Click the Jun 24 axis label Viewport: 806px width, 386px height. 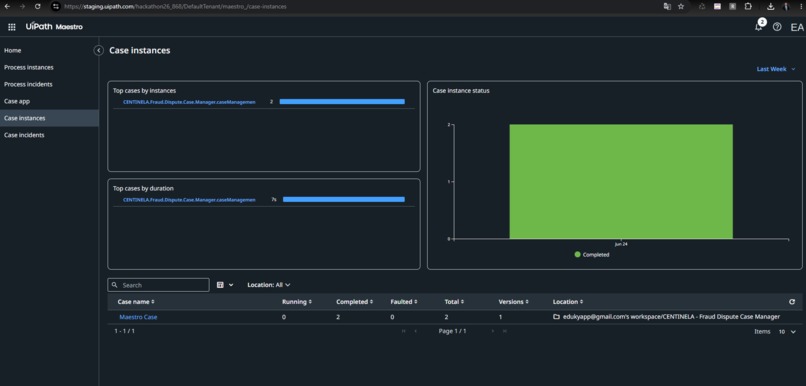[621, 244]
